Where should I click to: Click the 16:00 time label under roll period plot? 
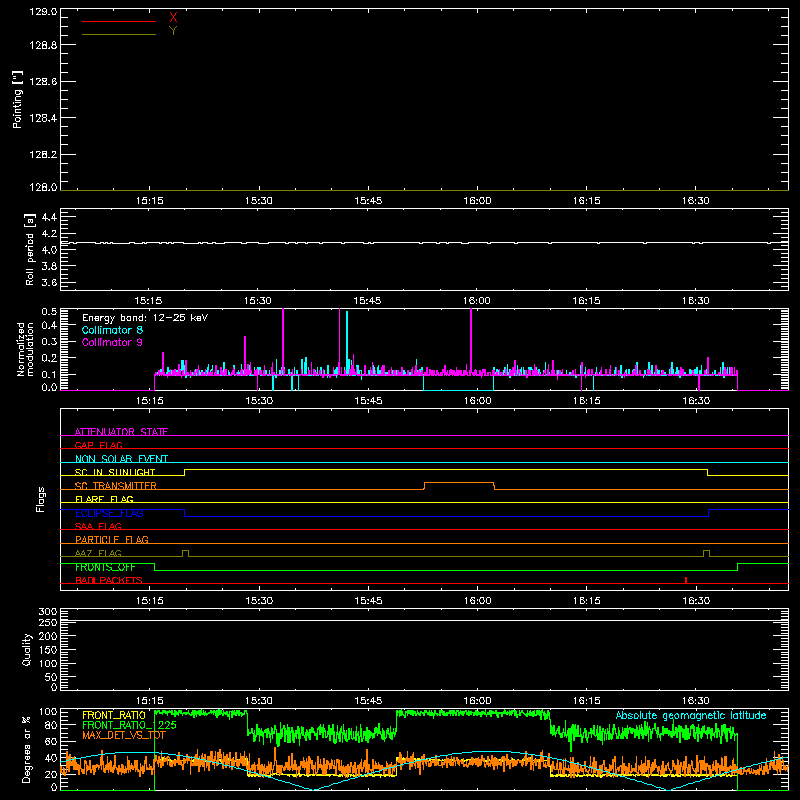[477, 301]
